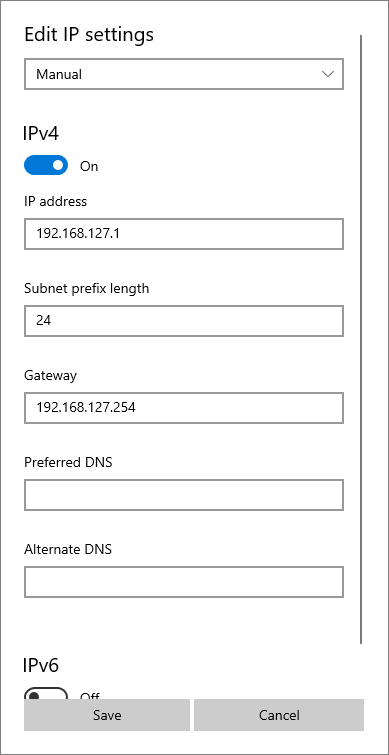
Task: Cancel the IP settings changes
Action: (279, 715)
